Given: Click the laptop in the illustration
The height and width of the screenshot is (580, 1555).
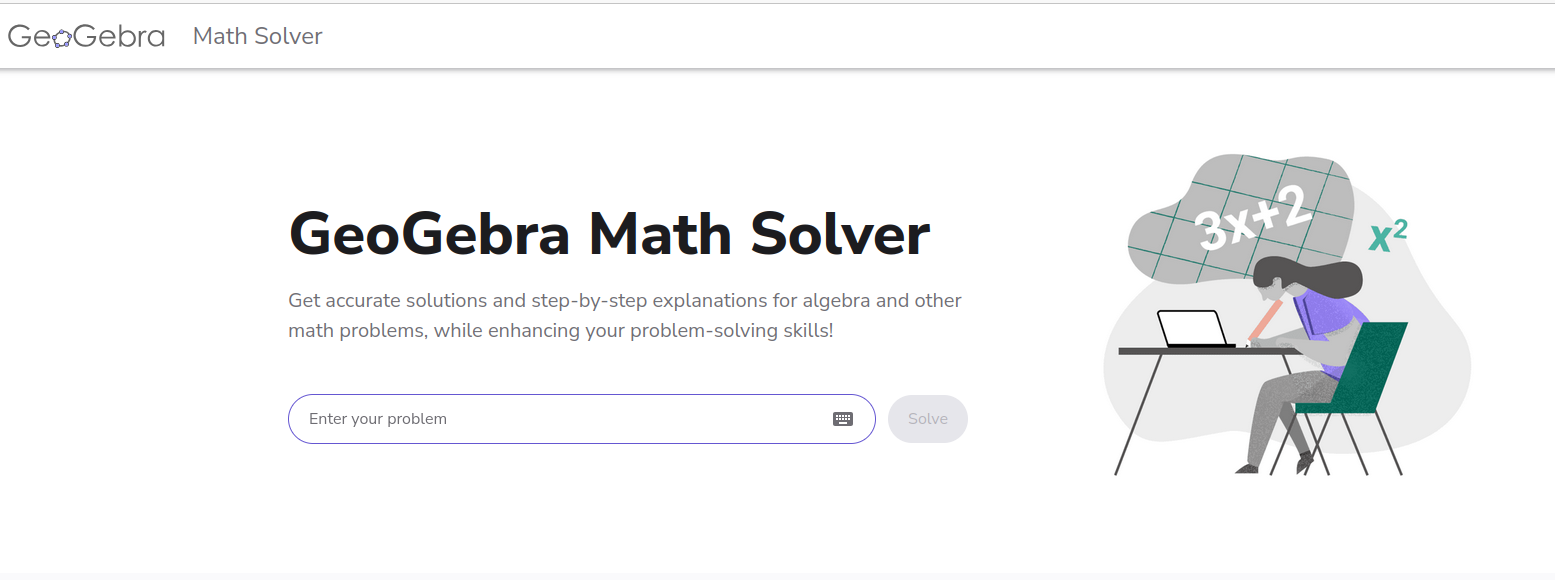Looking at the screenshot, I should click(1192, 329).
